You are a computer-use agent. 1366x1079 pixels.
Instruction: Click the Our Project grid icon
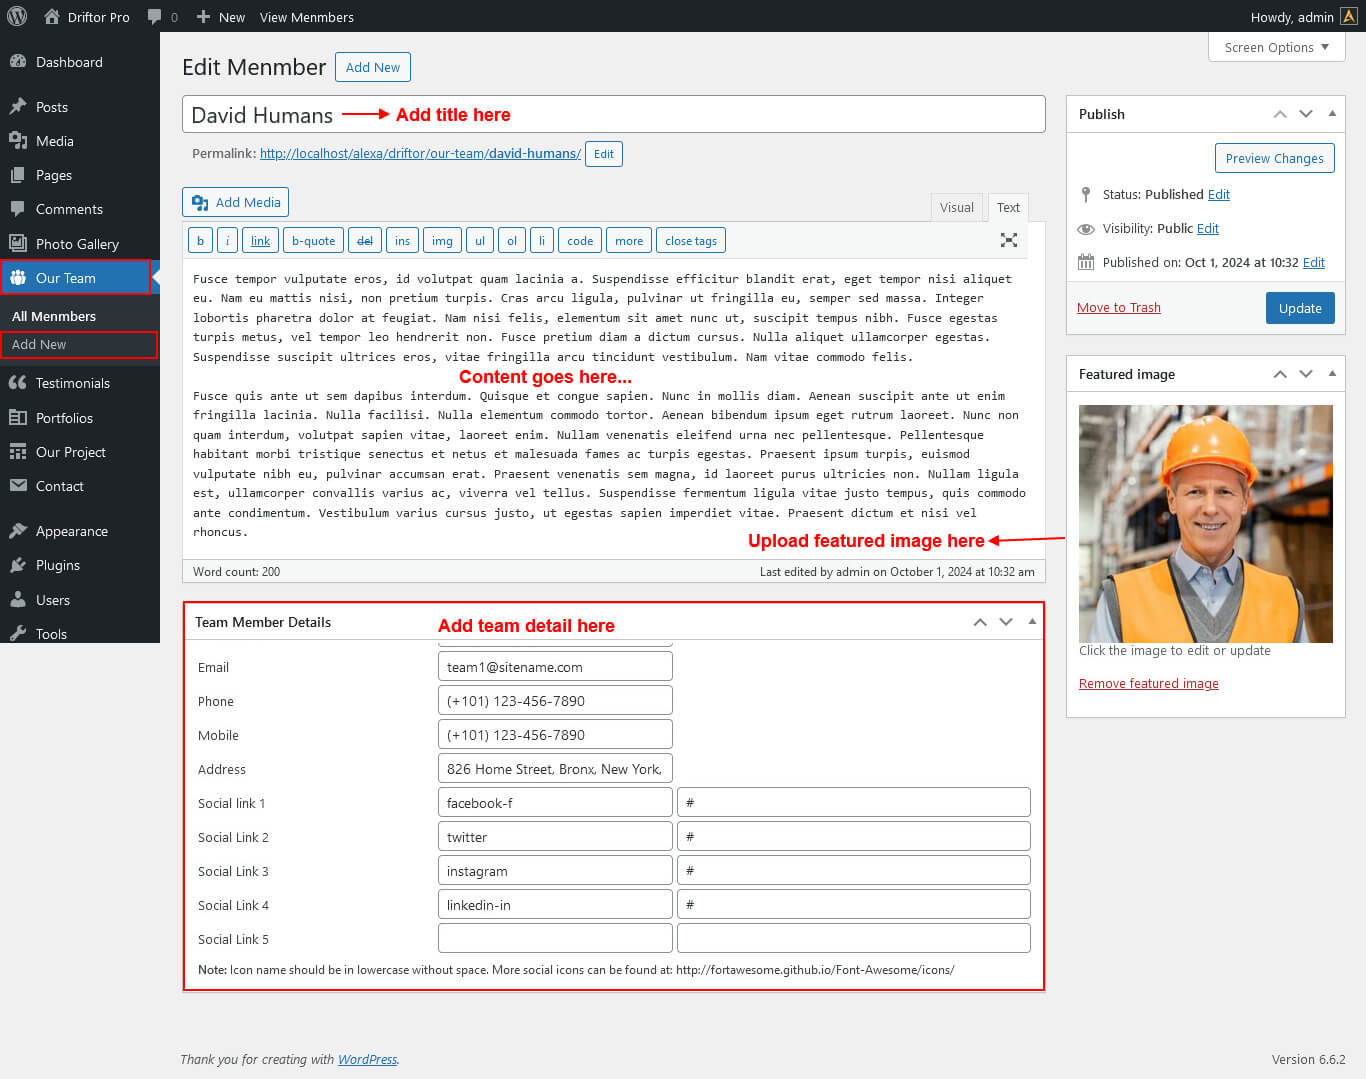18,451
